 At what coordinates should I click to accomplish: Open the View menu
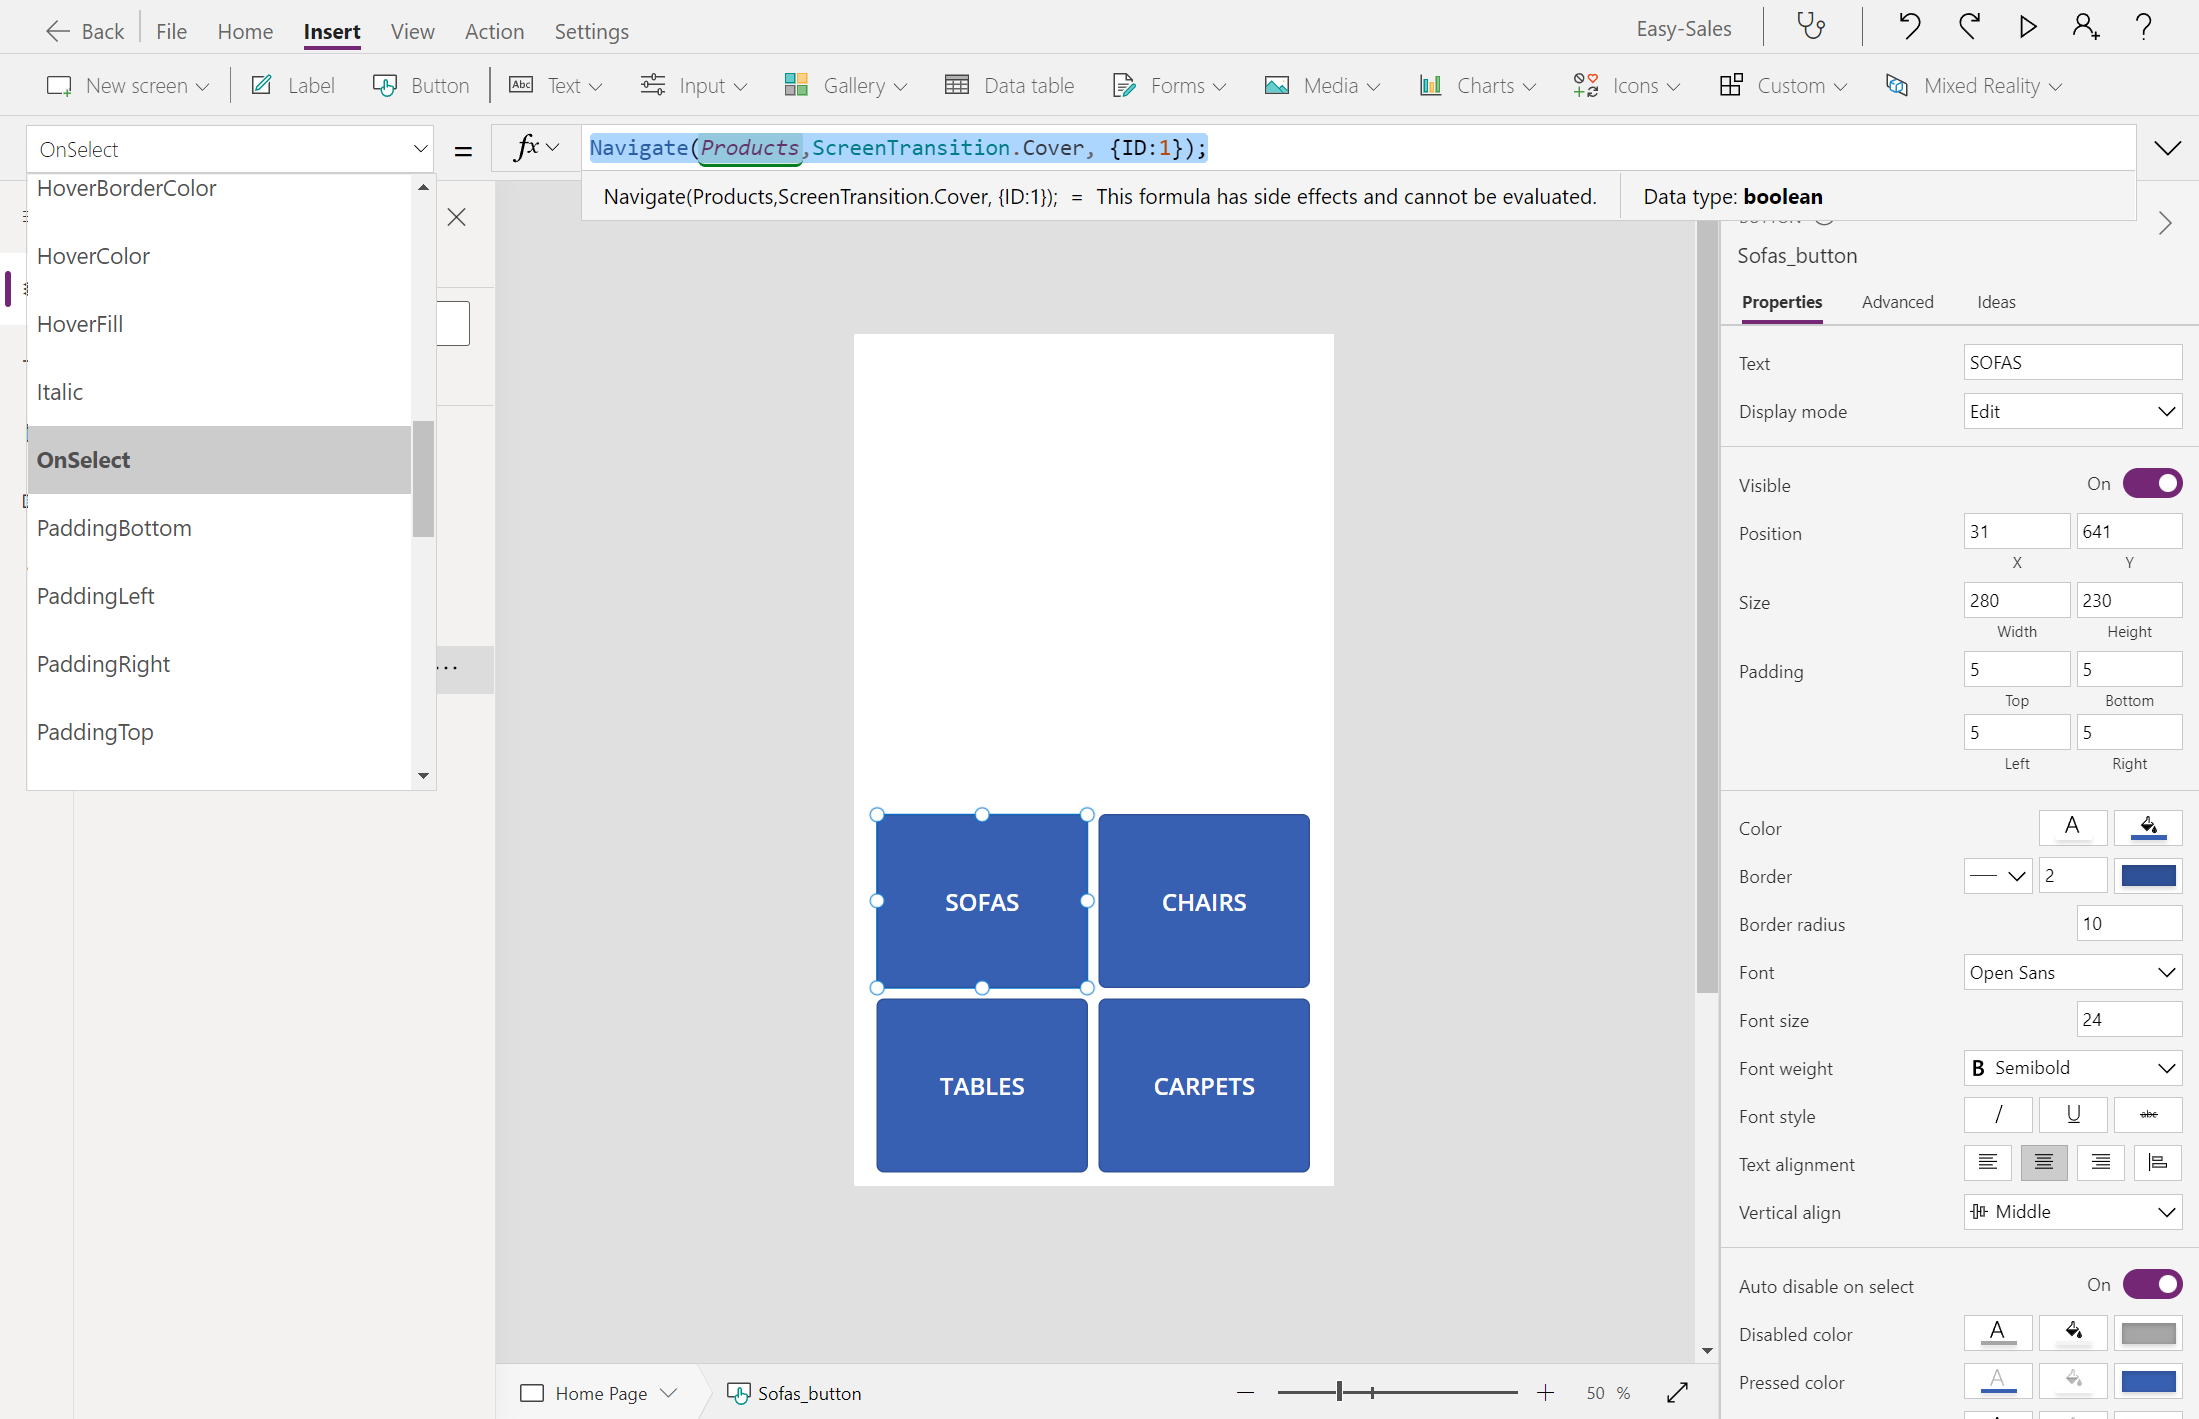[x=412, y=31]
